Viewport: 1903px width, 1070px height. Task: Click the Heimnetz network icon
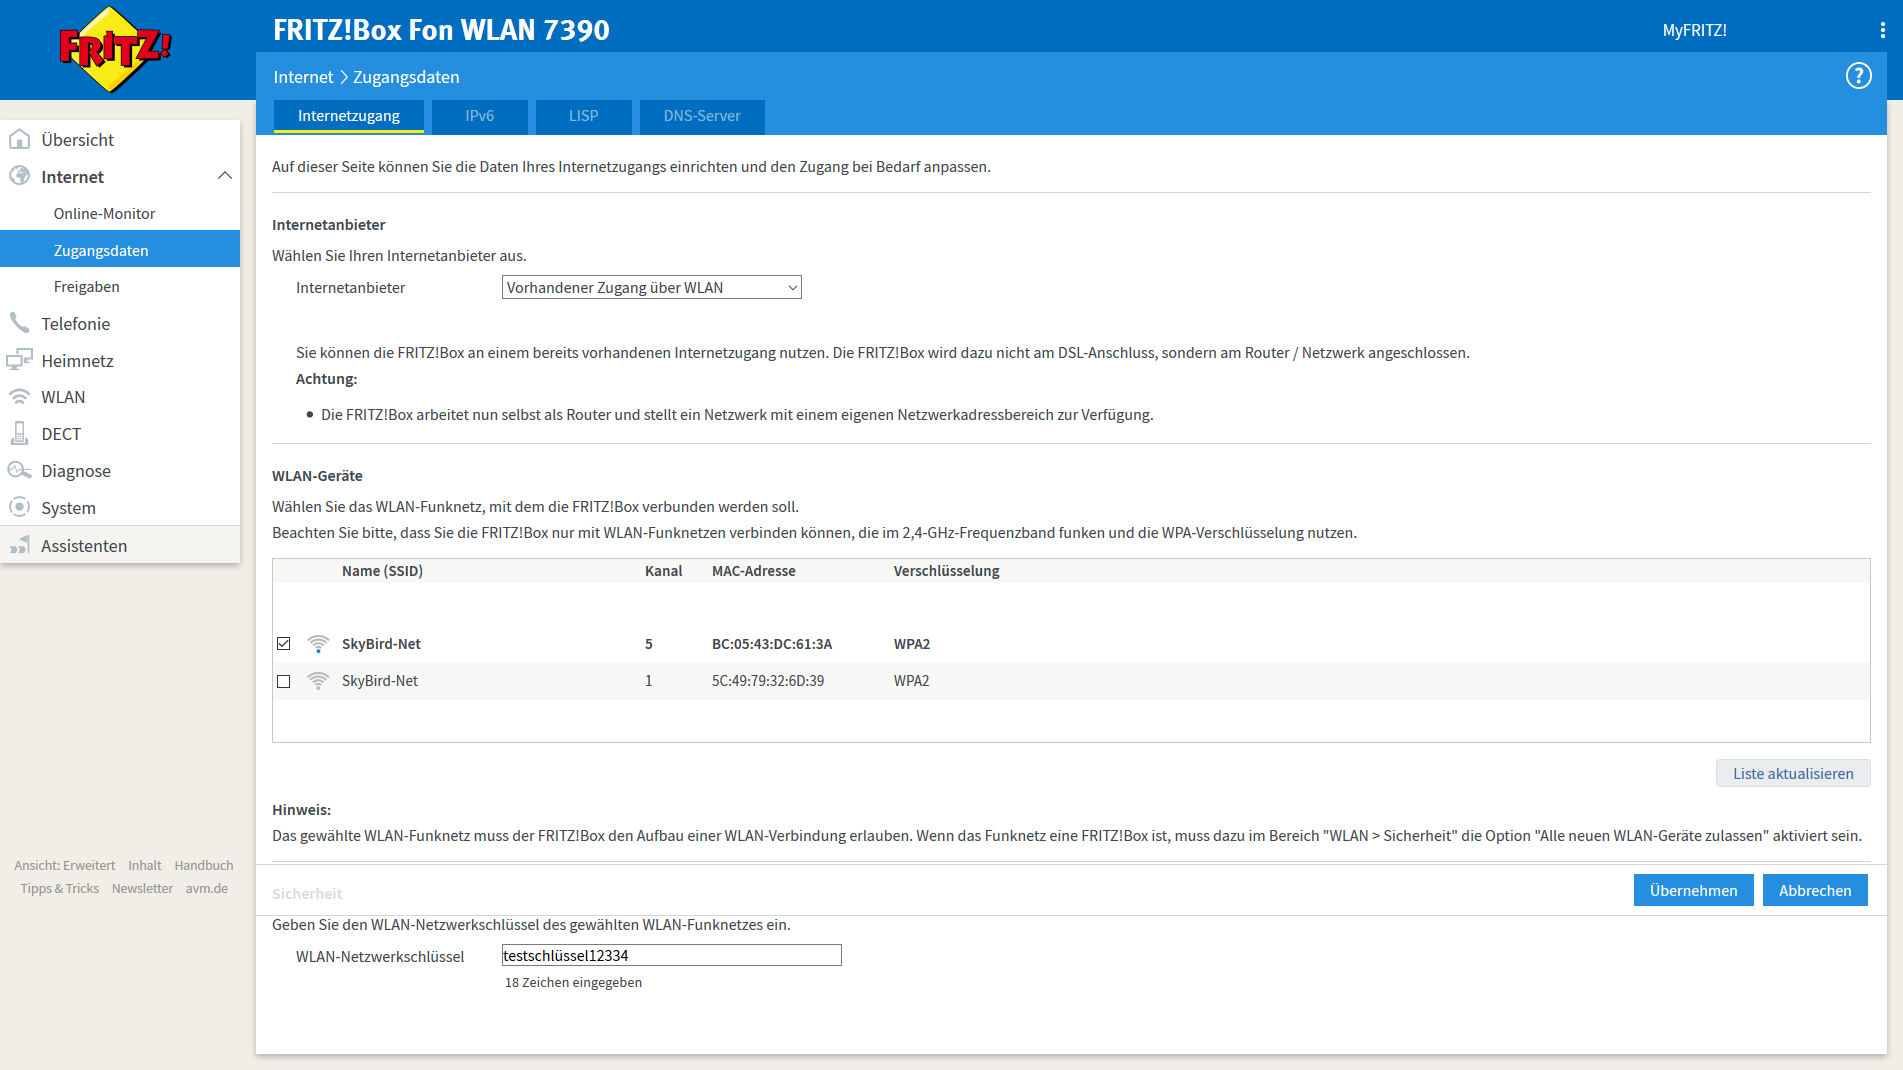pos(19,360)
